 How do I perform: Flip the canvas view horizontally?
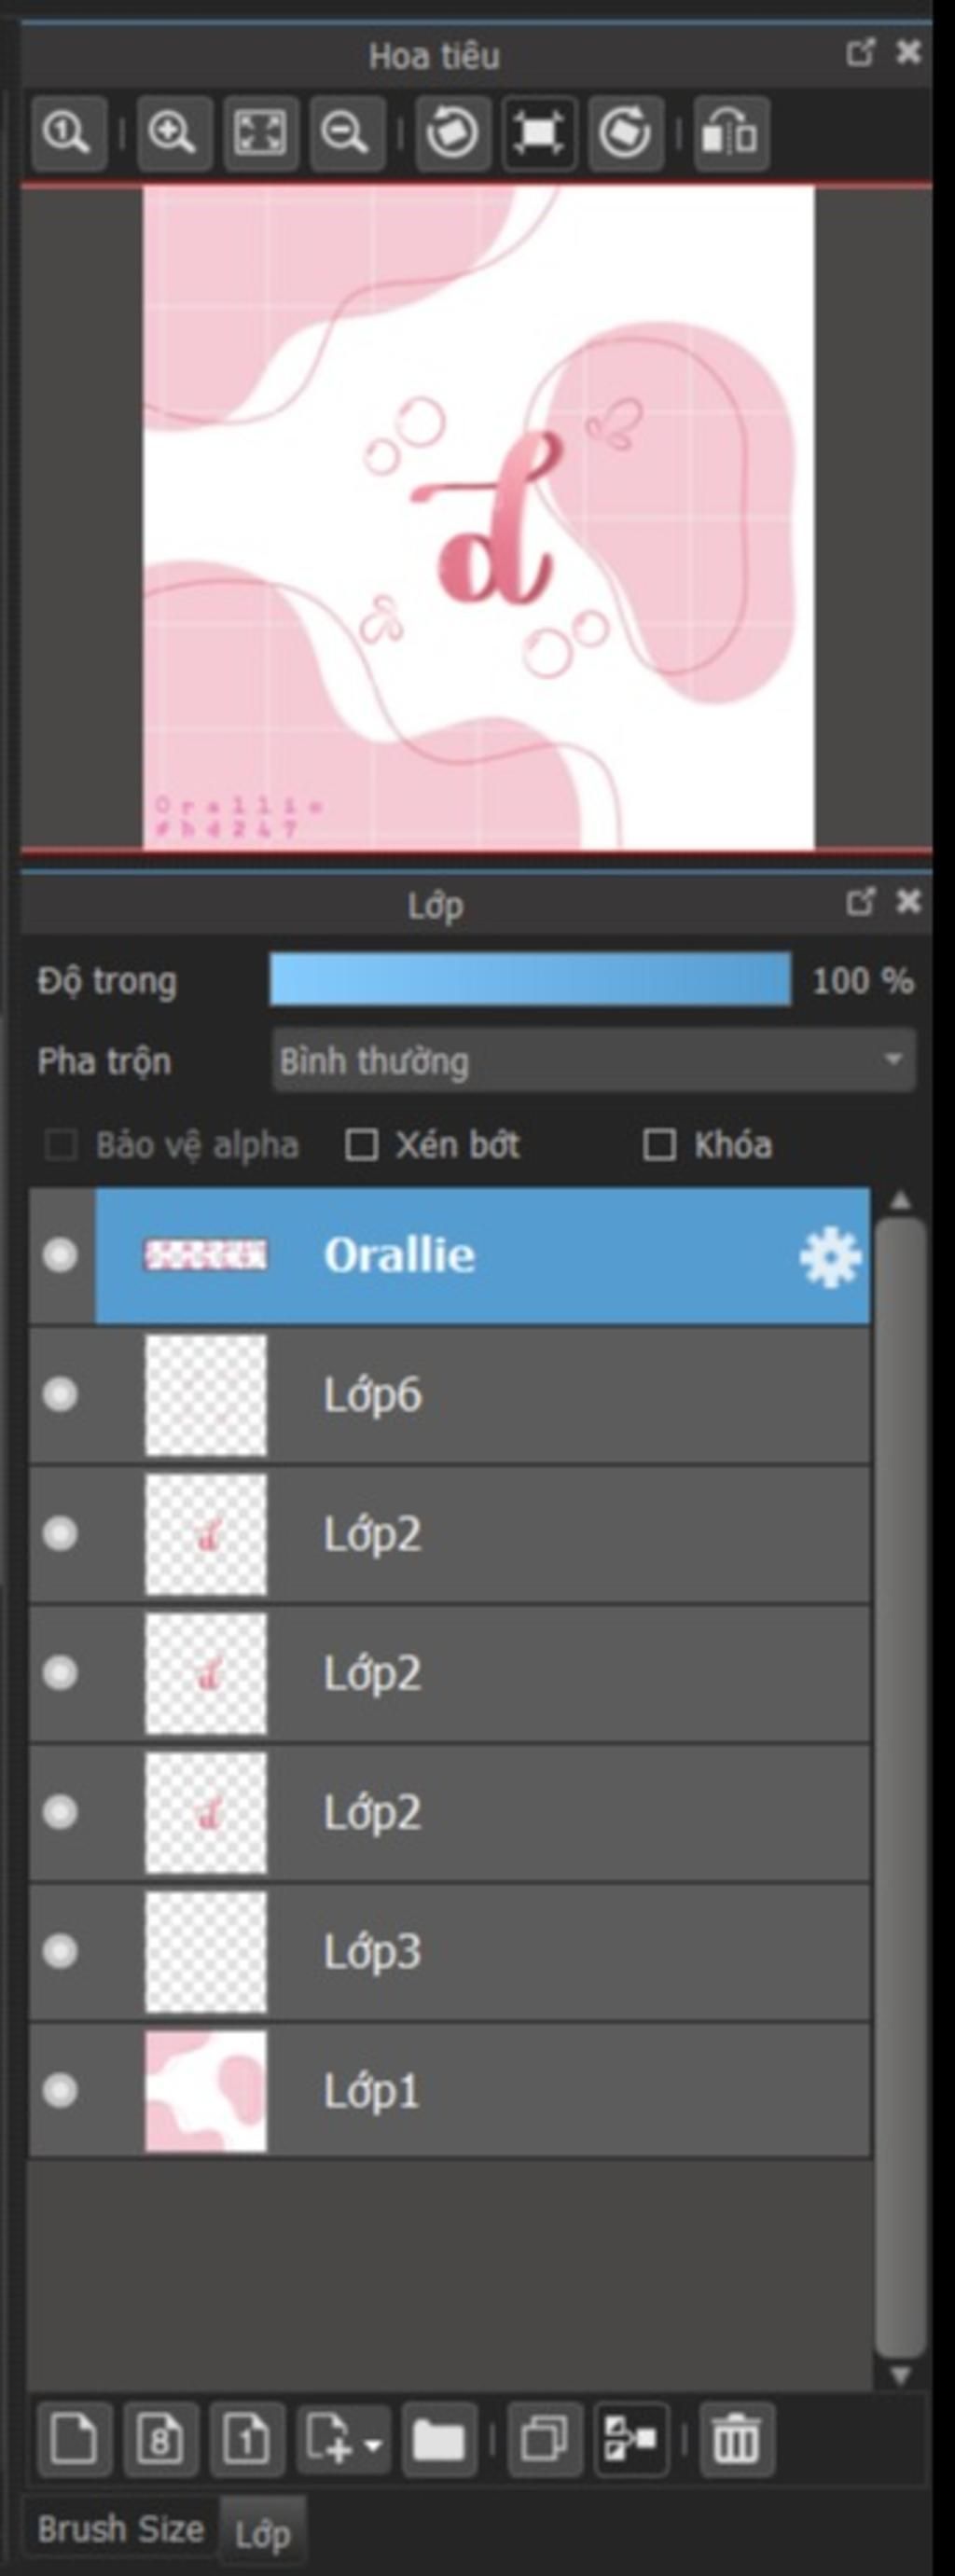click(x=731, y=133)
